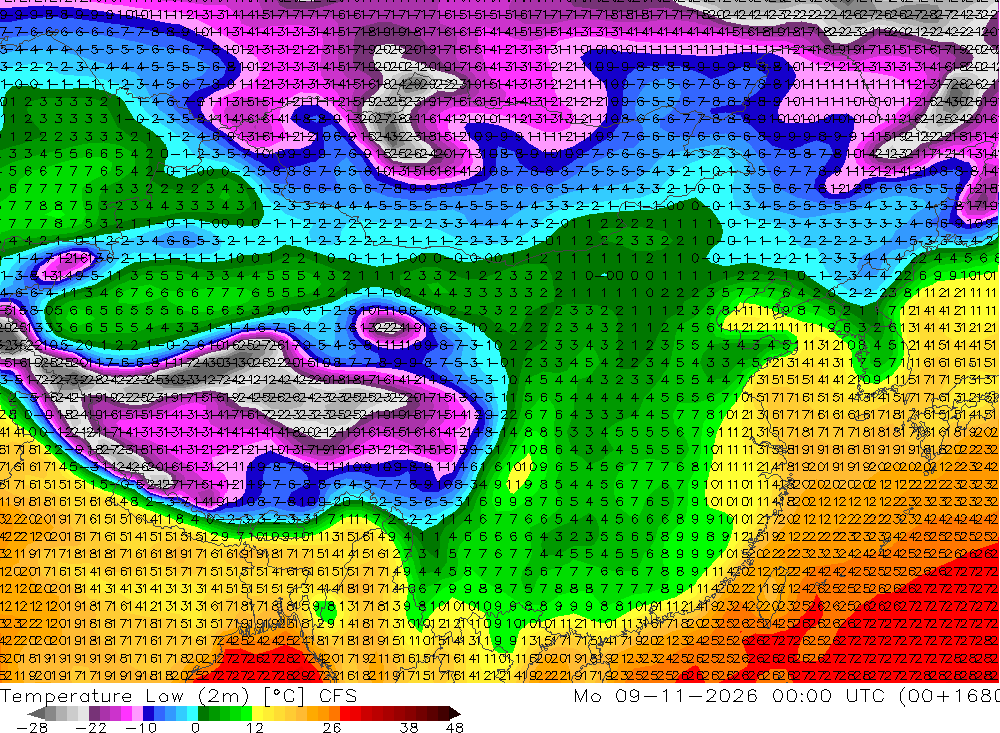The image size is (1000, 733).
Task: Click the gray left arrow of the legend
Action: click(36, 714)
